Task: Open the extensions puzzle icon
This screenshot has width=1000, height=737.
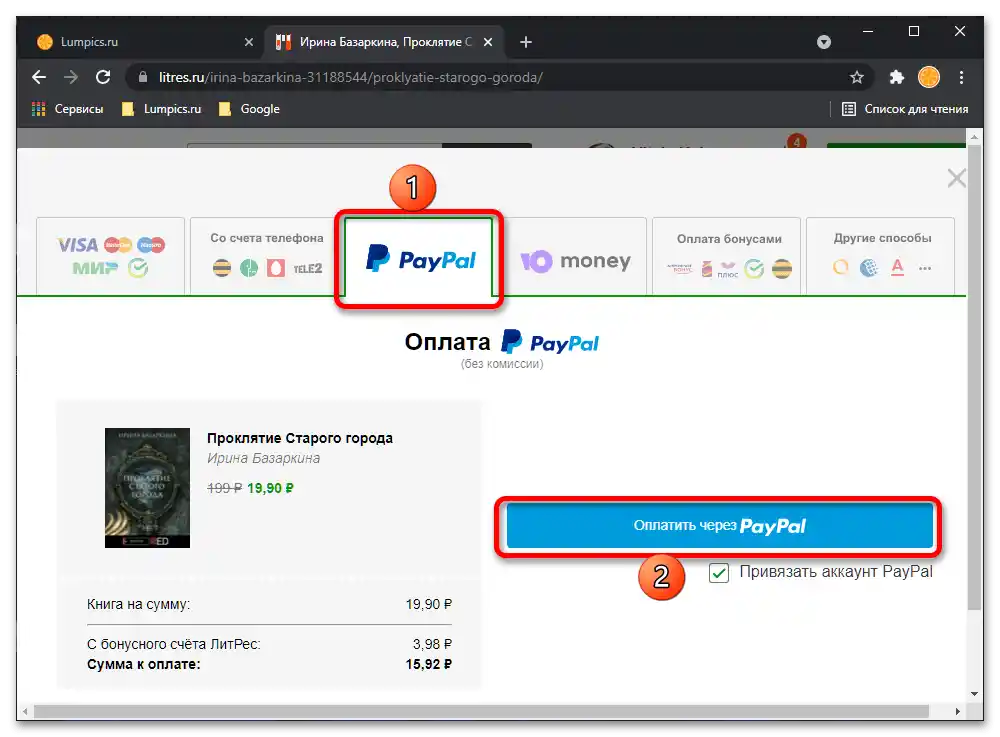Action: (x=897, y=77)
